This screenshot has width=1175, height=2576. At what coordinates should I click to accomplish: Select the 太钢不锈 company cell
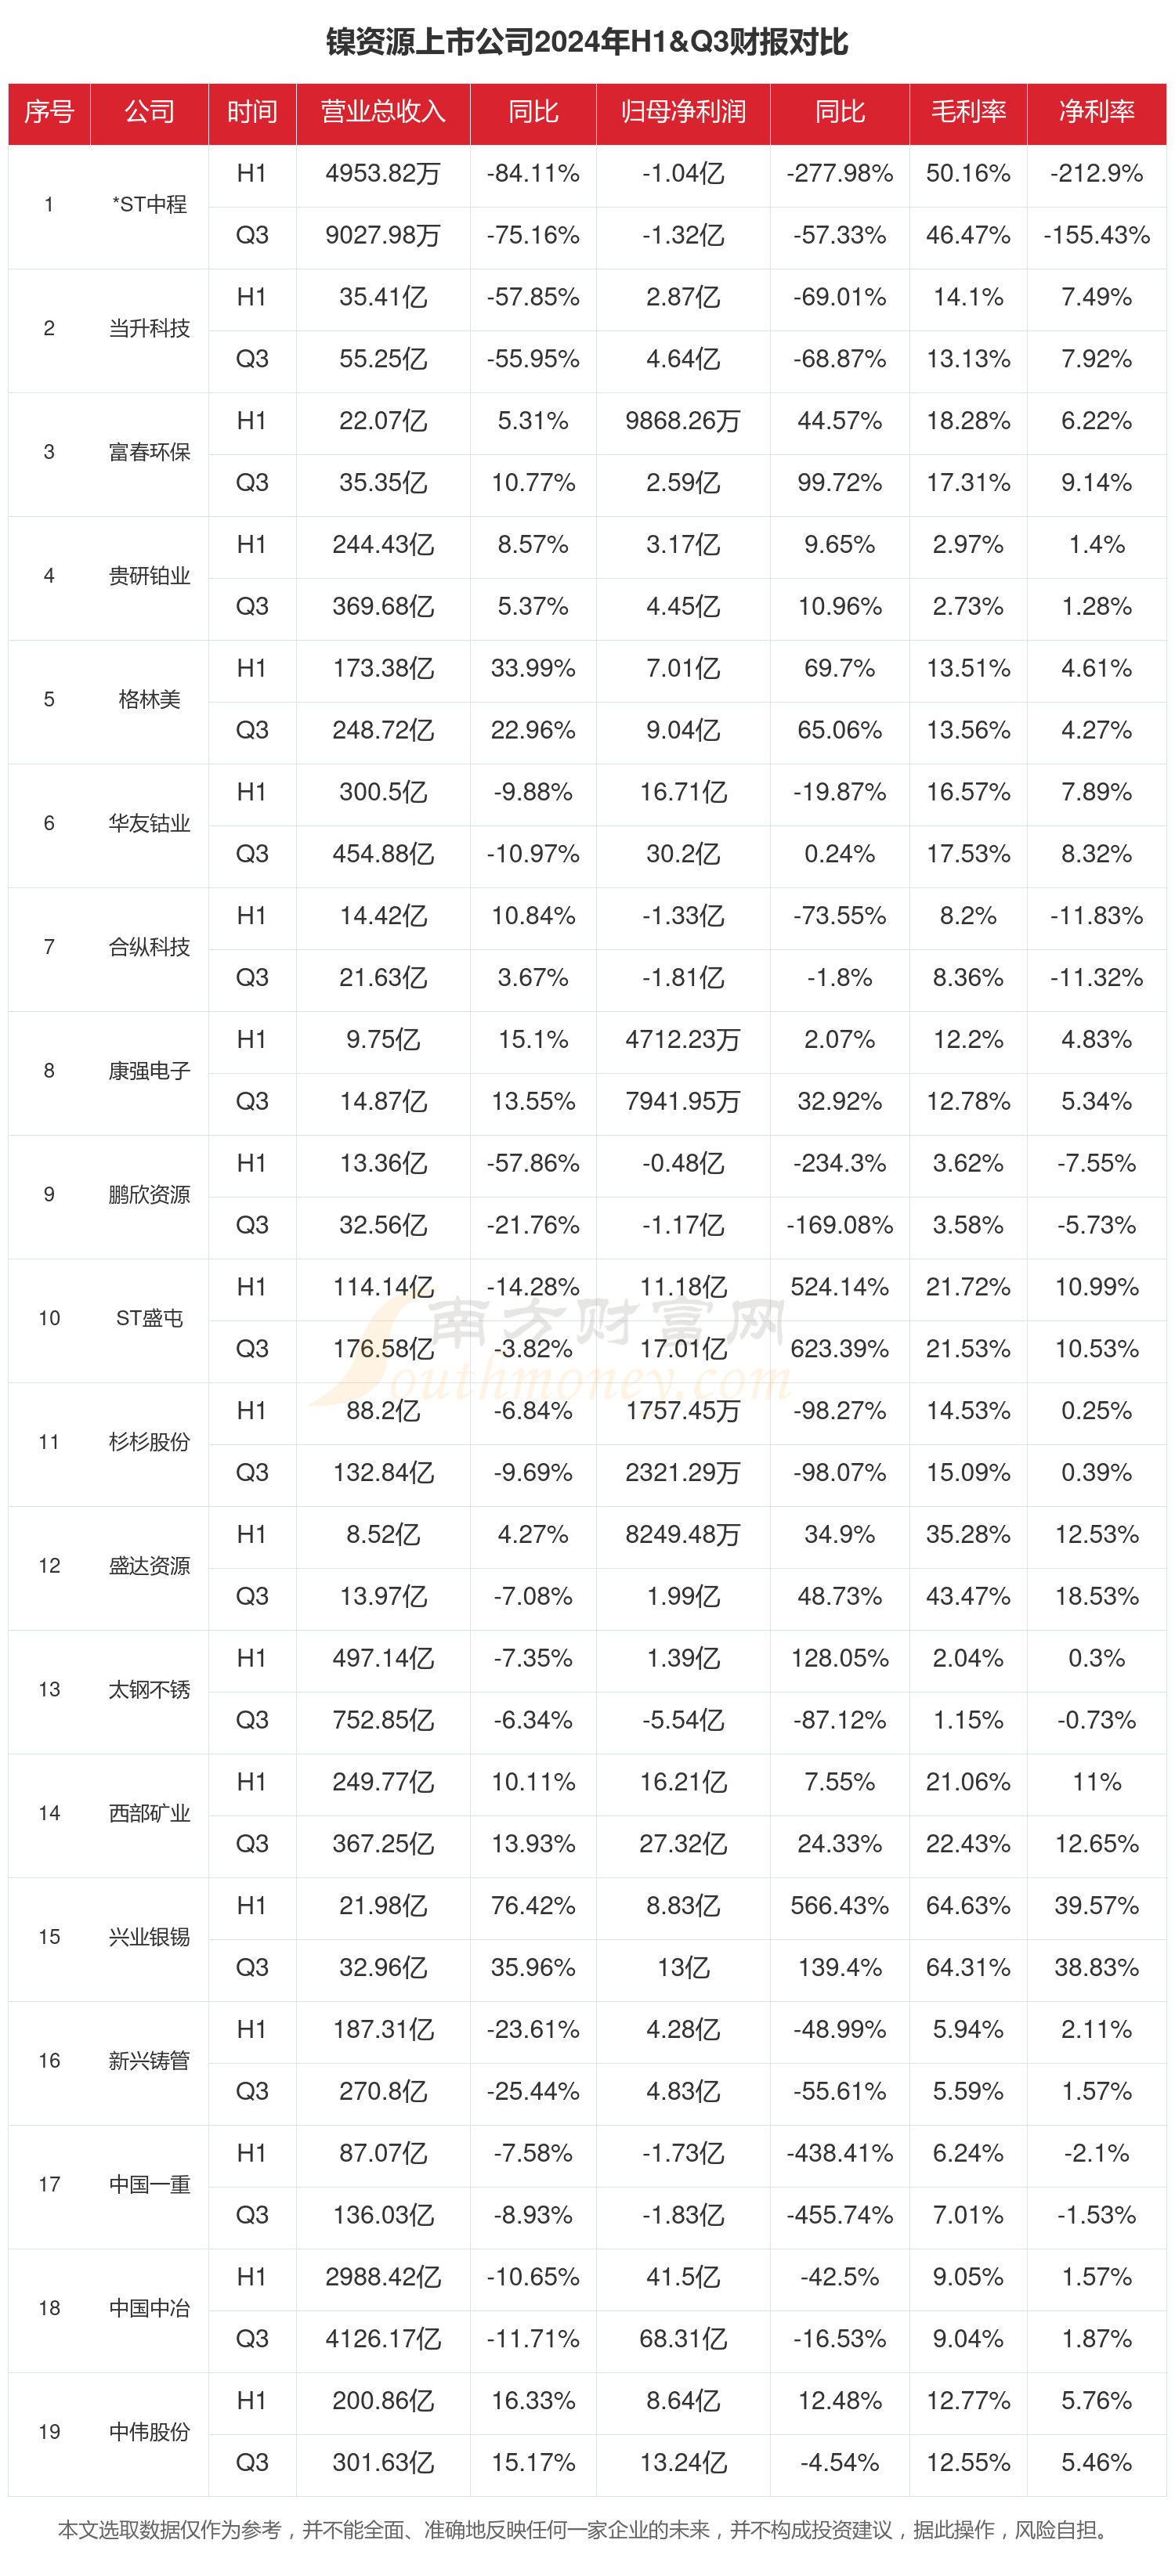(x=149, y=1690)
